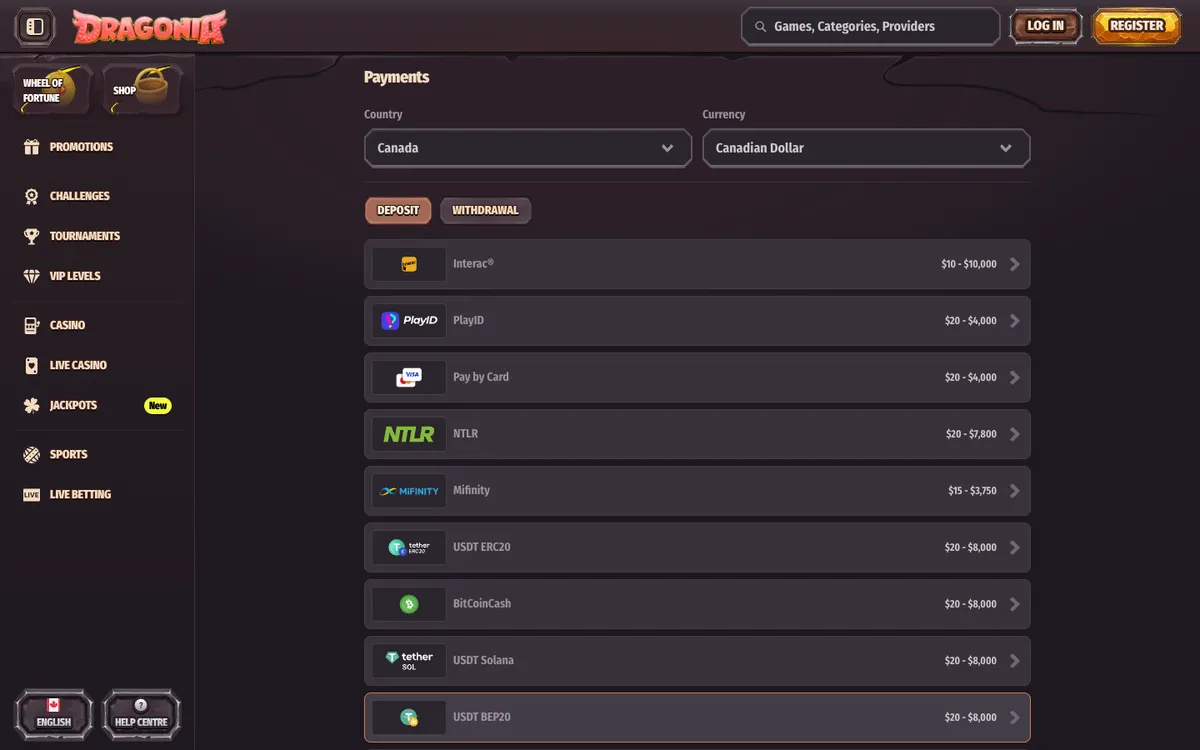Open VIP Levels in the sidebar
Image resolution: width=1200 pixels, height=750 pixels.
[75, 276]
